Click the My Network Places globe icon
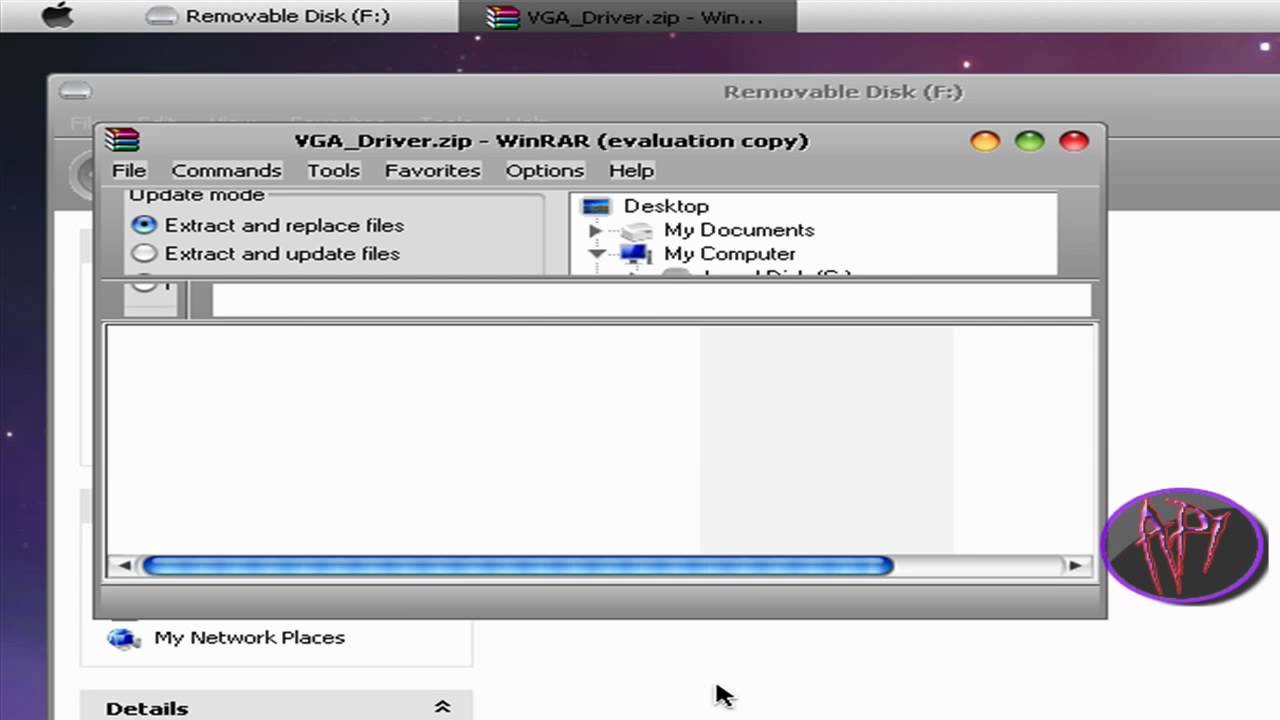 click(124, 638)
